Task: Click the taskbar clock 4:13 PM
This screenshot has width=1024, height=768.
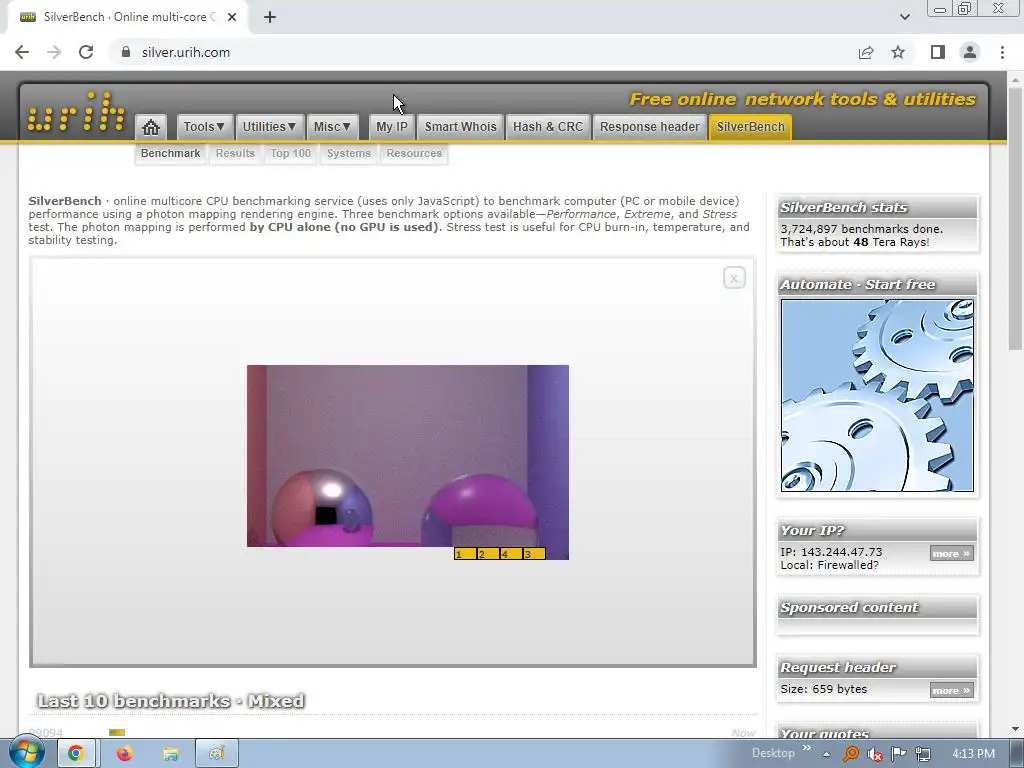Action: pyautogui.click(x=973, y=754)
